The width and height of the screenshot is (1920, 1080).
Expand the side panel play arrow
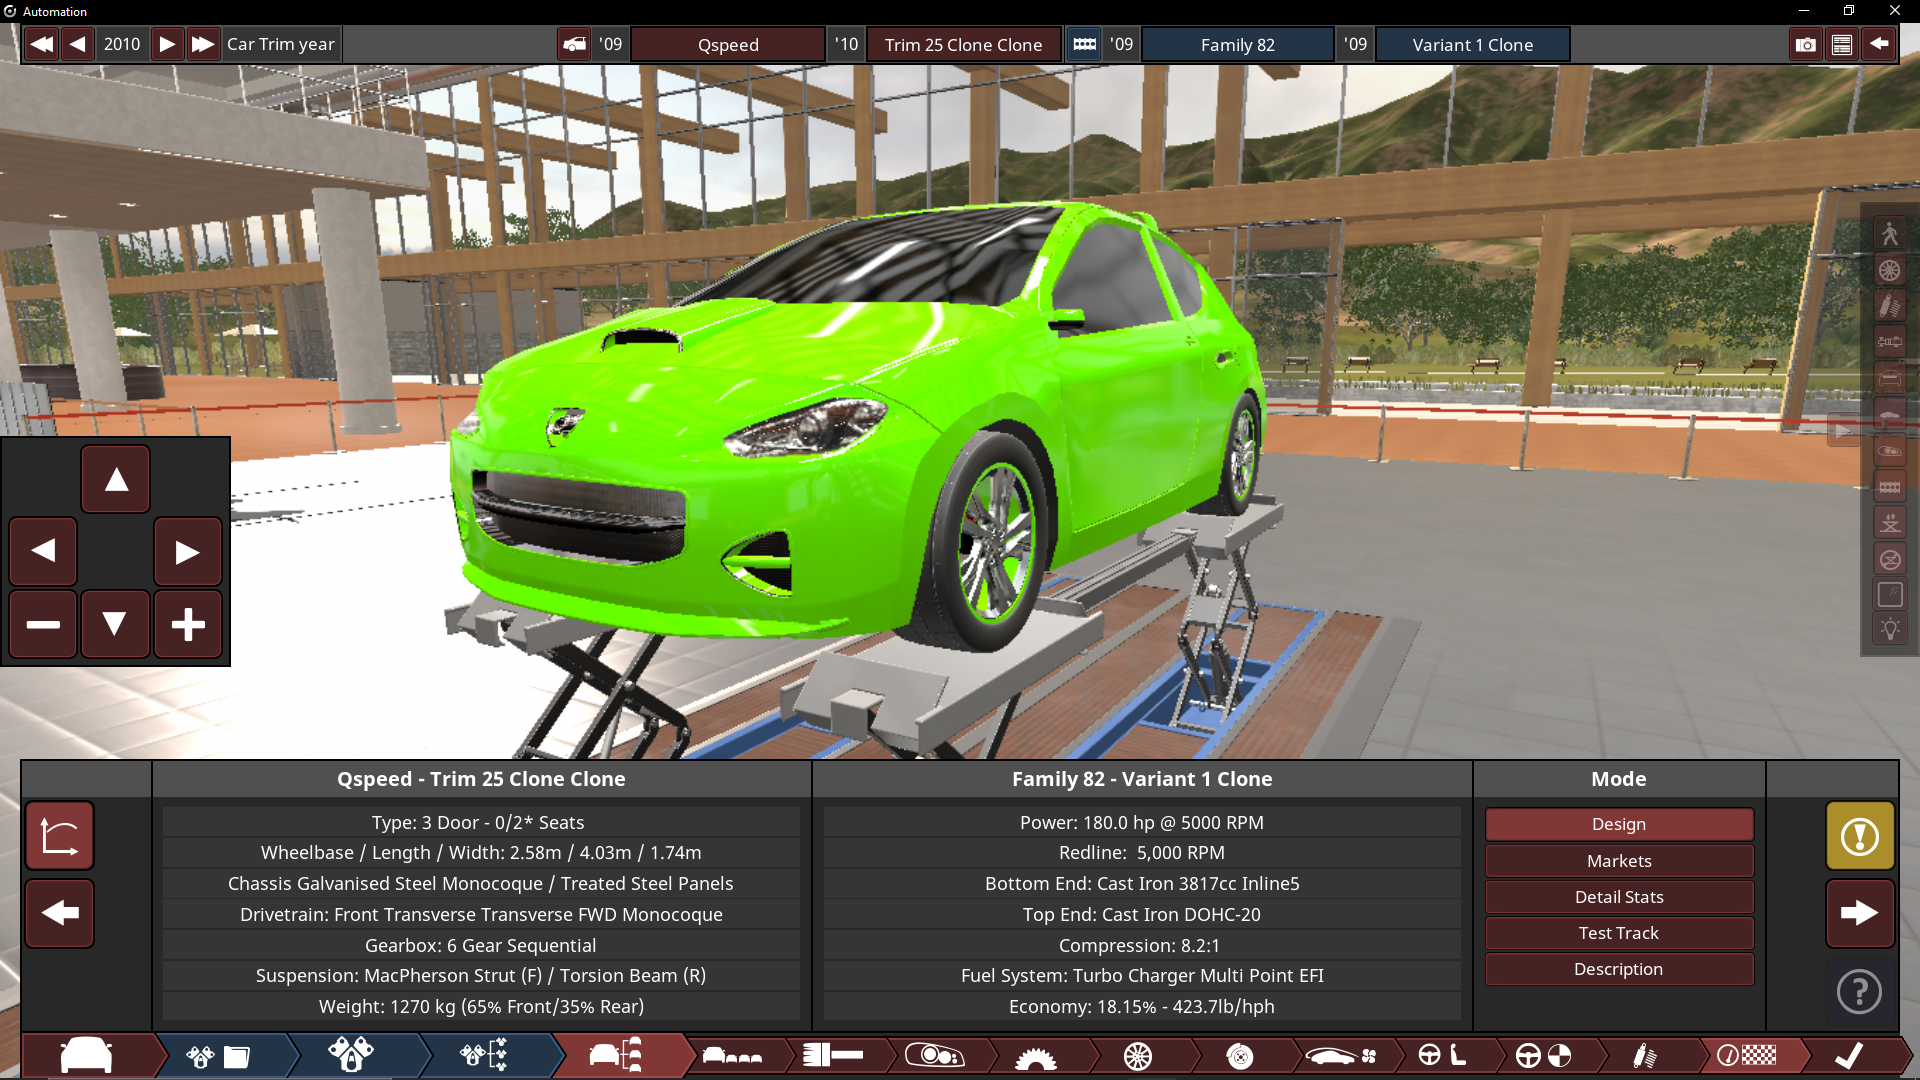[1842, 432]
